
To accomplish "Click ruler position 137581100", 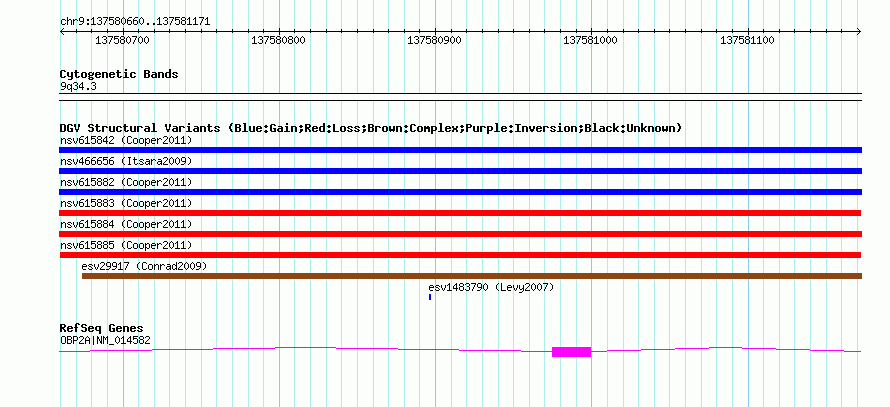I will tap(747, 41).
